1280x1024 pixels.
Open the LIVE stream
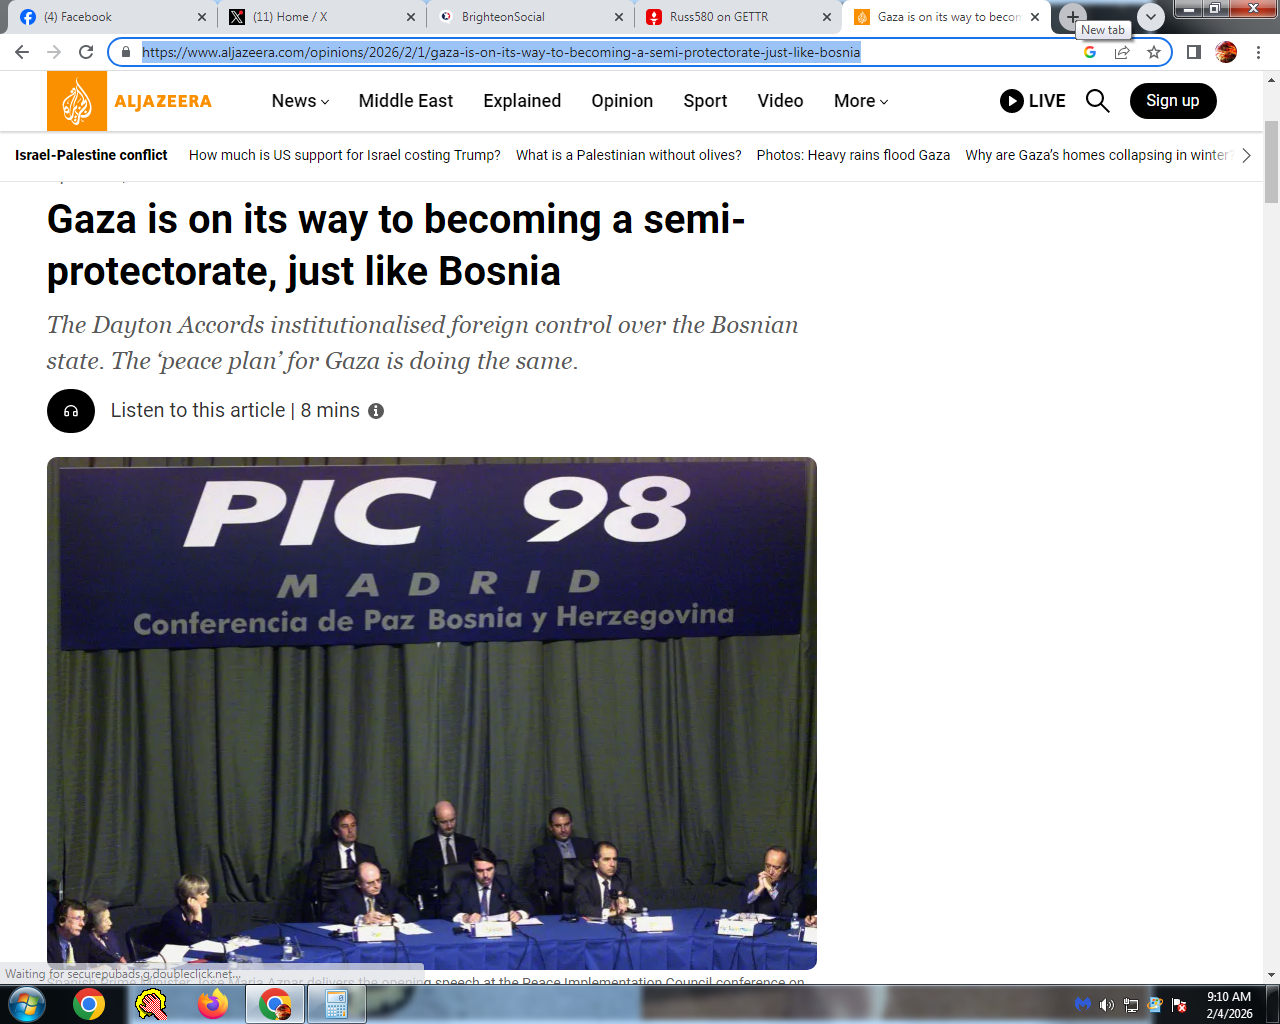pos(1033,101)
